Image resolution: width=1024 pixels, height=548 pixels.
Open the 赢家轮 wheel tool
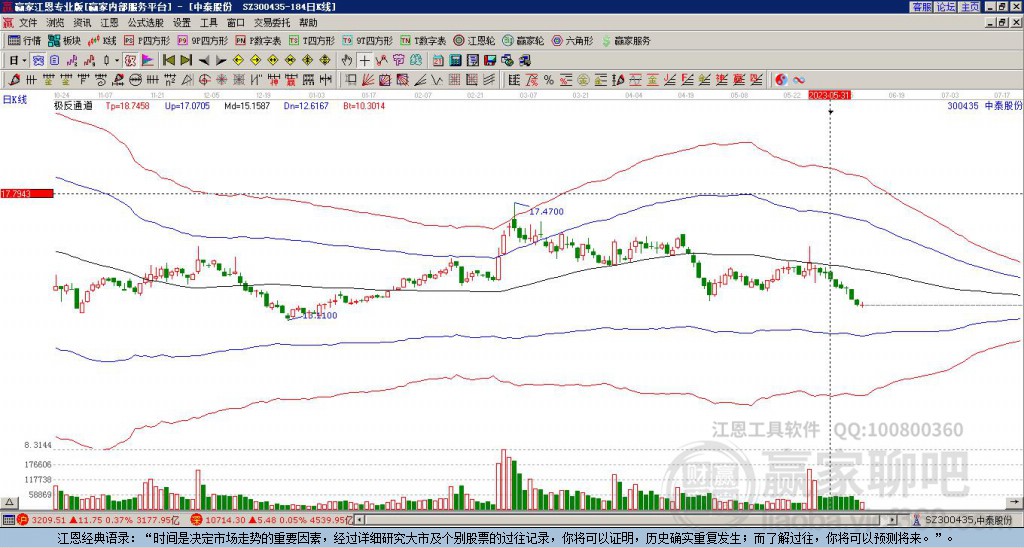pos(523,40)
